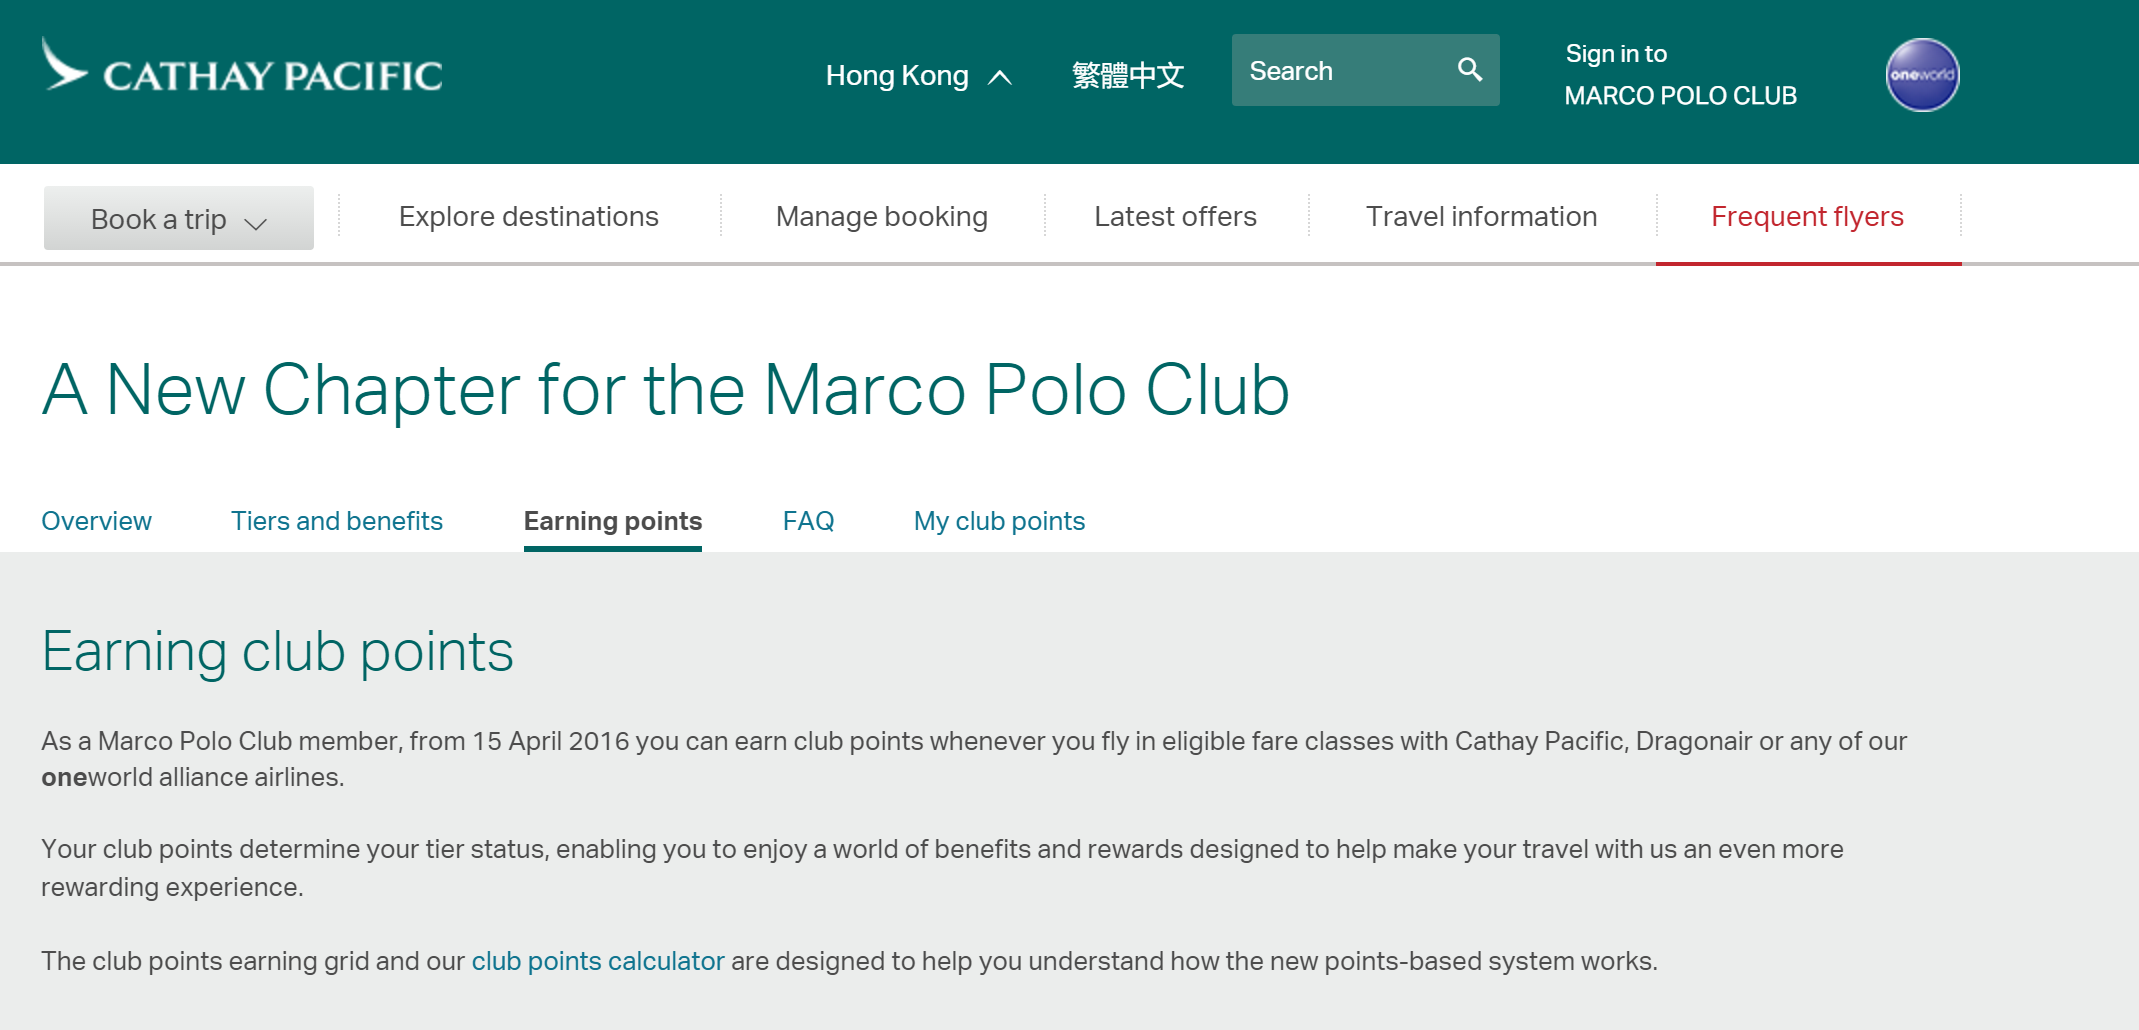Open the club points calculator link

tap(597, 961)
